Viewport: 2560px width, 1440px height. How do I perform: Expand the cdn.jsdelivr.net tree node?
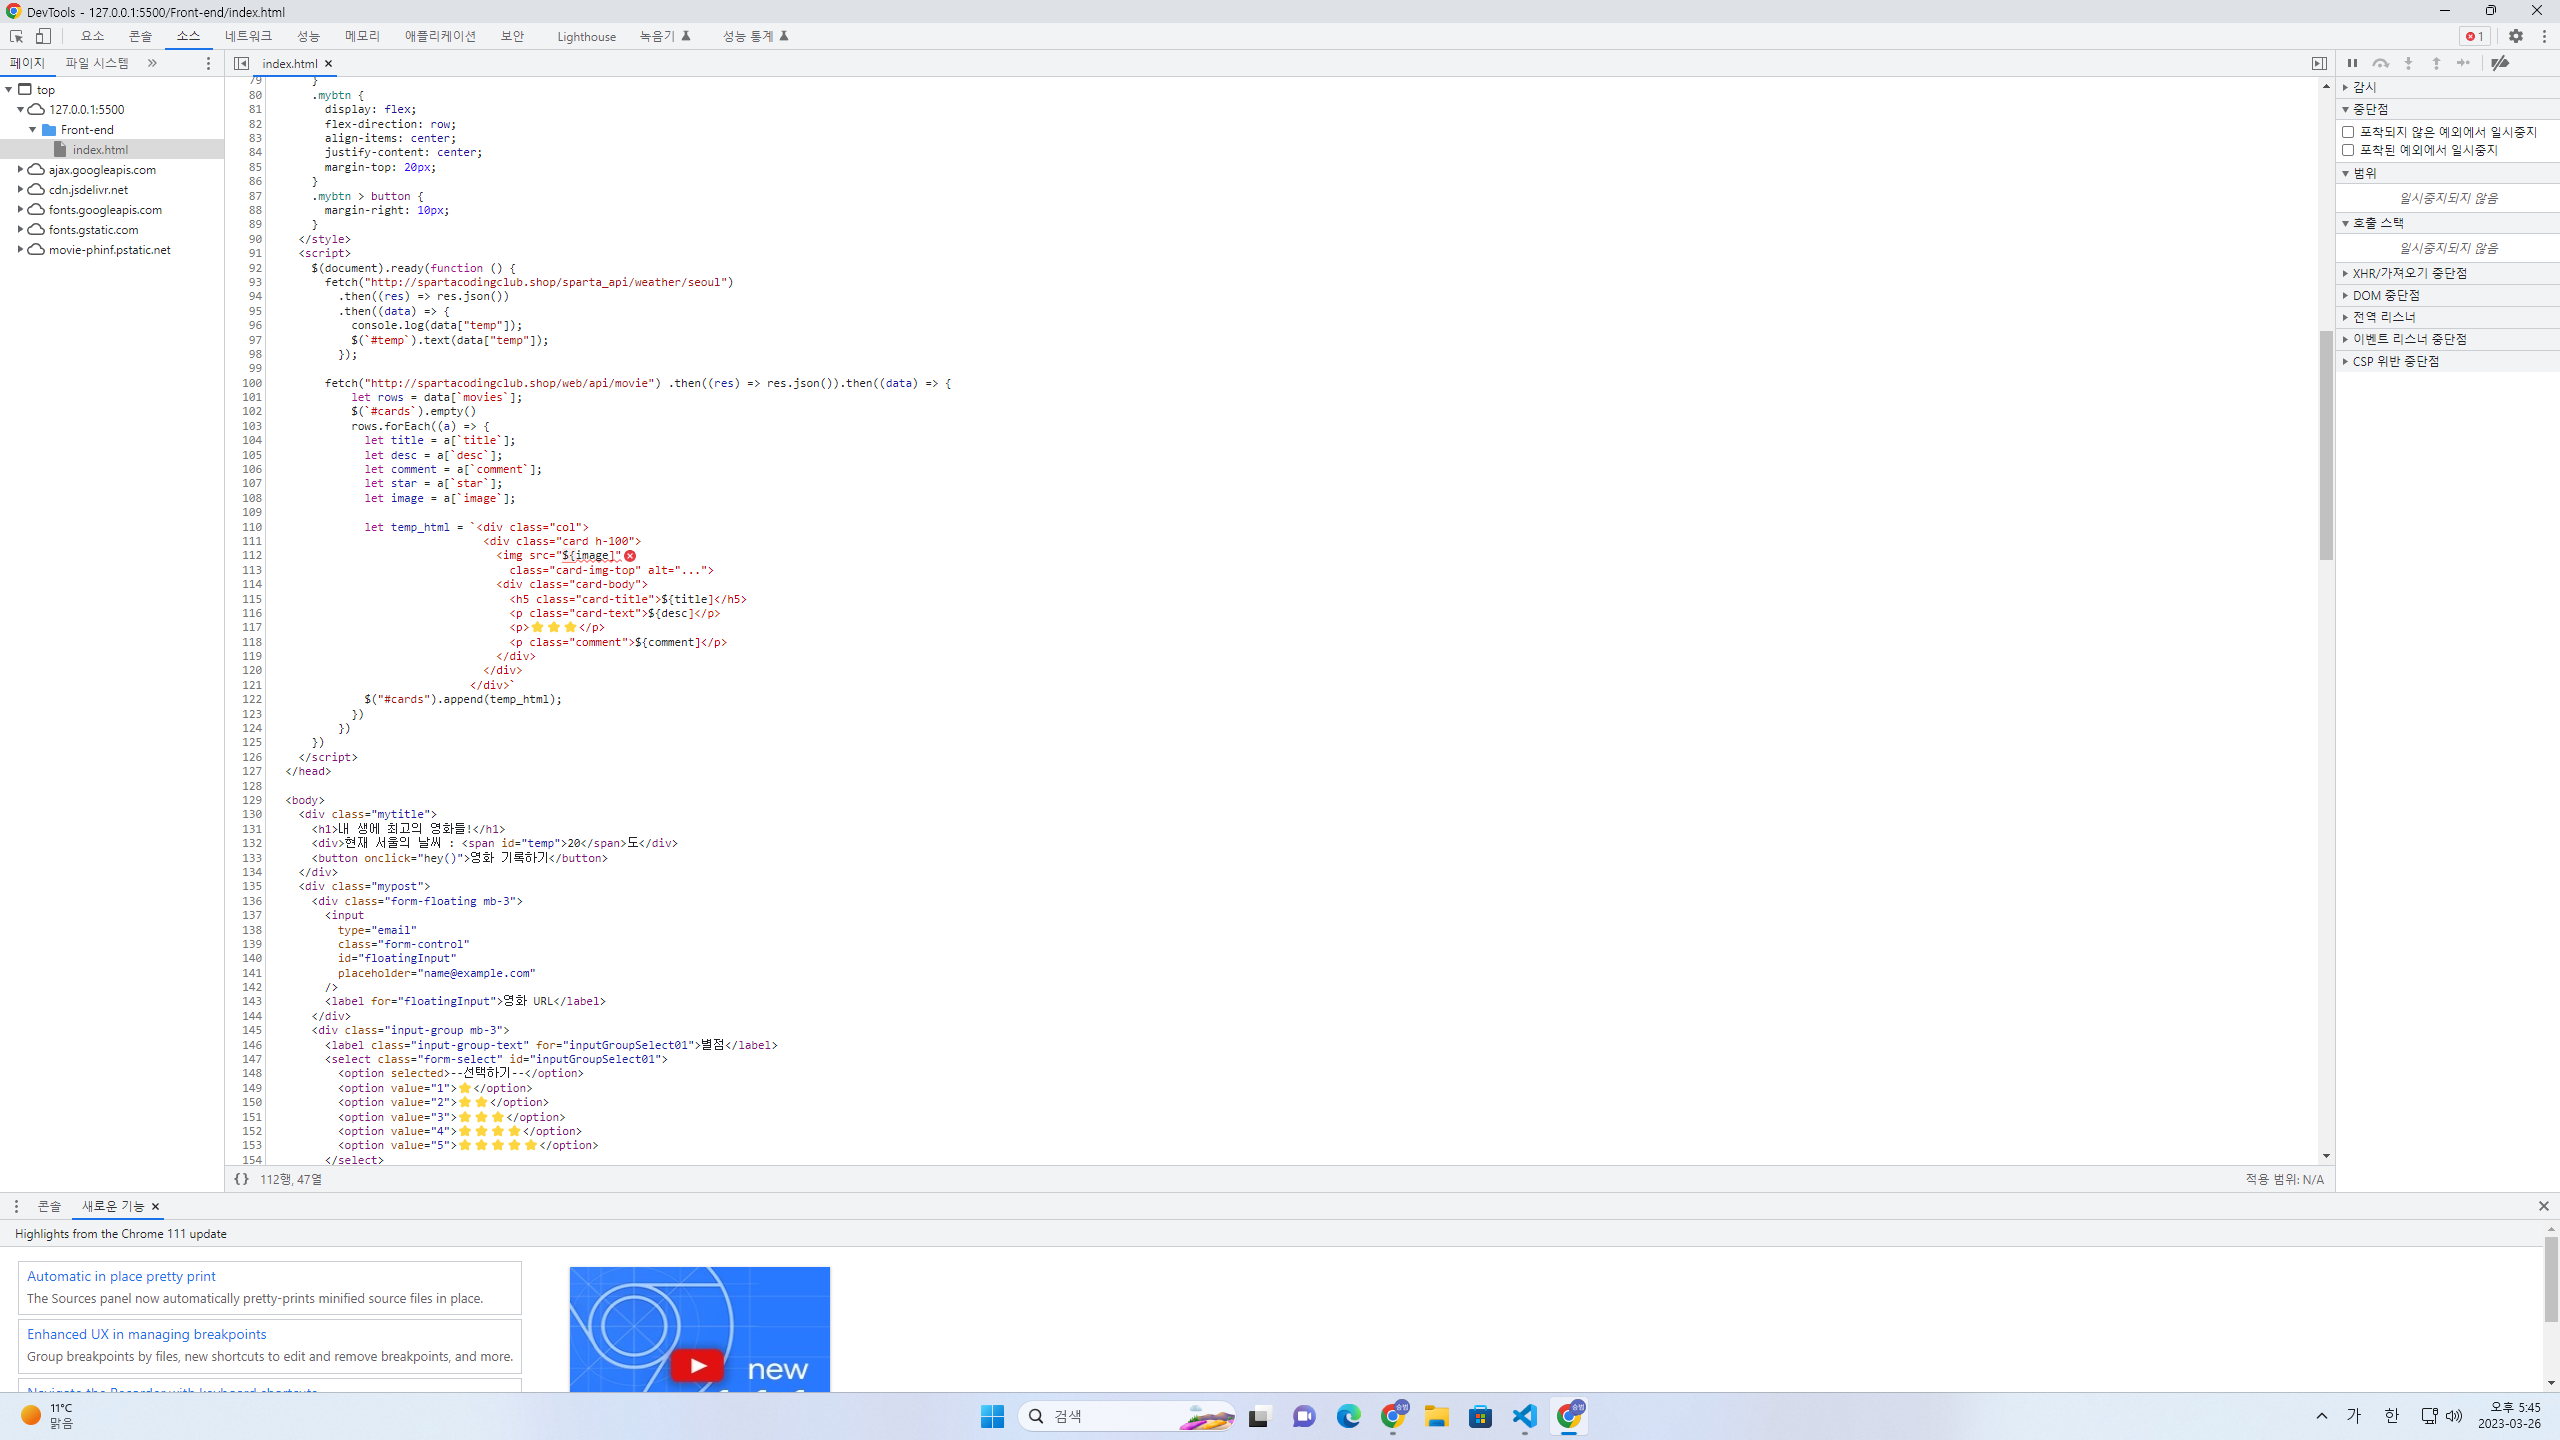coord(20,190)
